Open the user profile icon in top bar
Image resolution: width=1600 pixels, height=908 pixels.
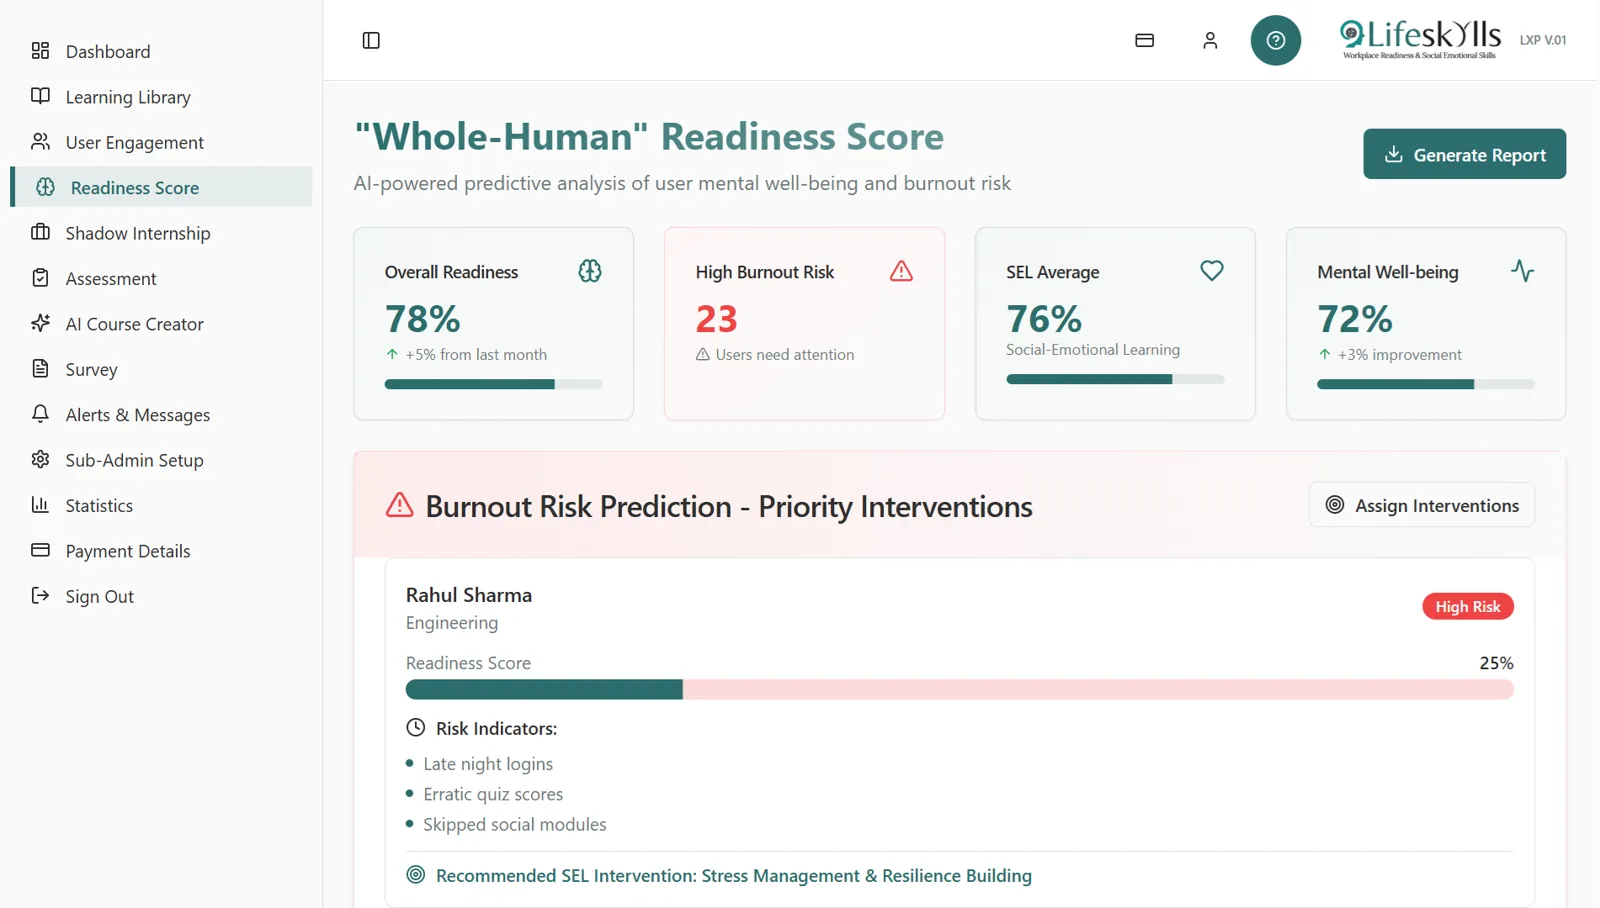click(x=1210, y=40)
